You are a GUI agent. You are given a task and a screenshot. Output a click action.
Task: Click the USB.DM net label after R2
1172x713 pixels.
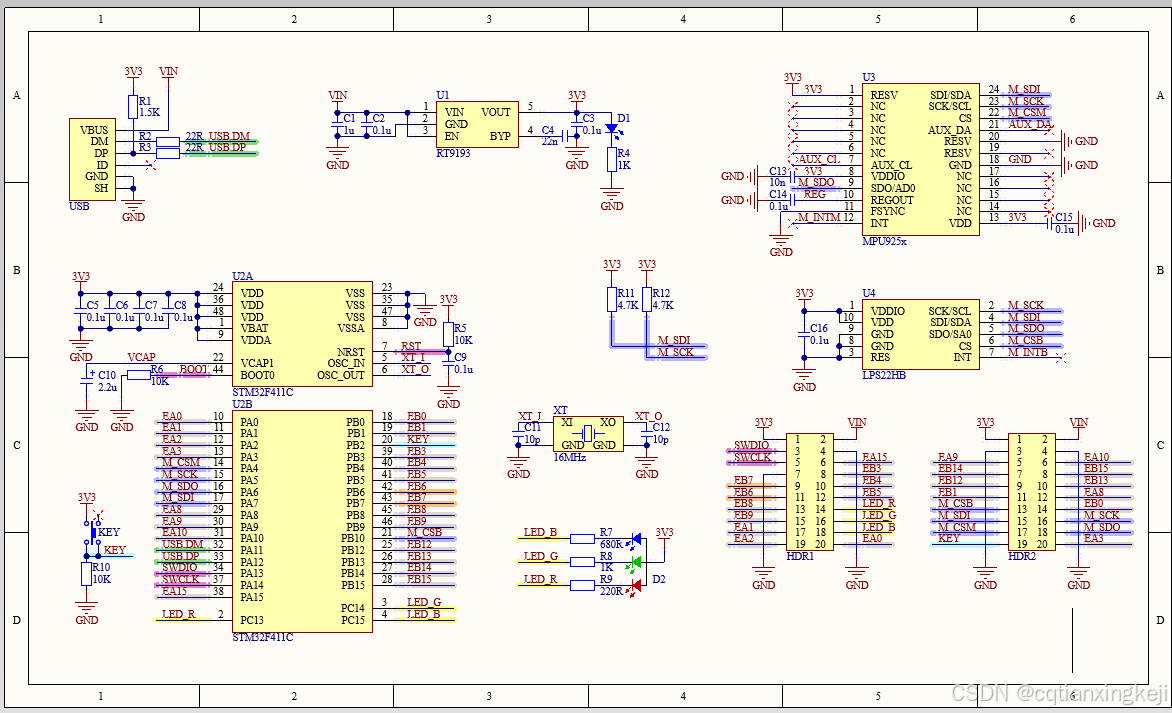(229, 136)
